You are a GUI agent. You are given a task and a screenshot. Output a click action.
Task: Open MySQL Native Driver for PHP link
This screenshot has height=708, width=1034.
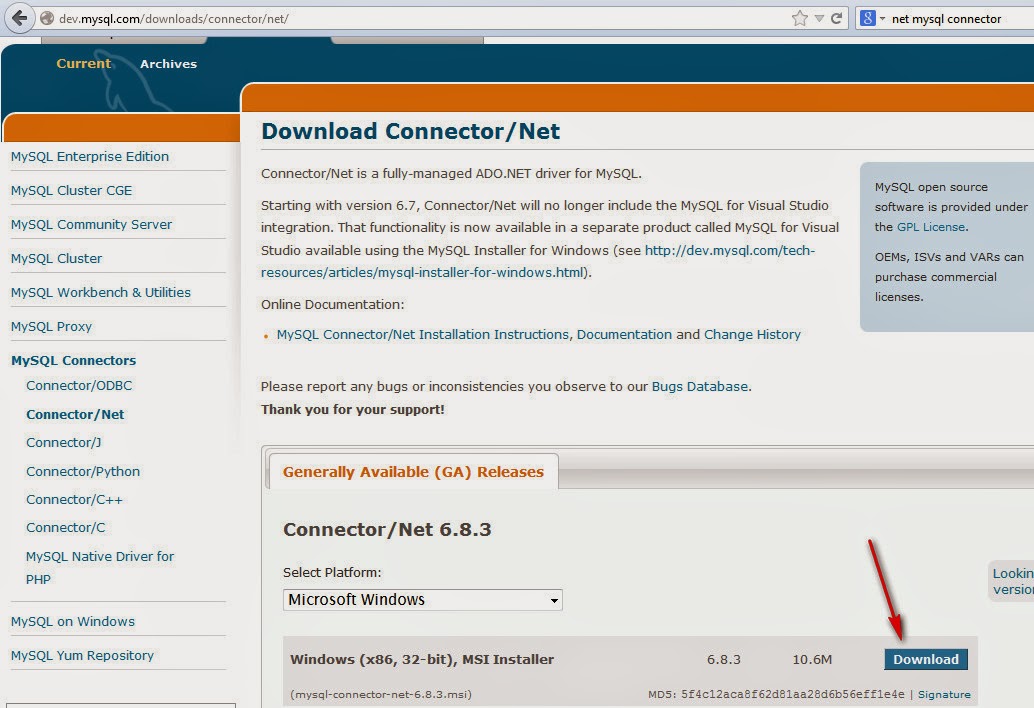click(100, 568)
